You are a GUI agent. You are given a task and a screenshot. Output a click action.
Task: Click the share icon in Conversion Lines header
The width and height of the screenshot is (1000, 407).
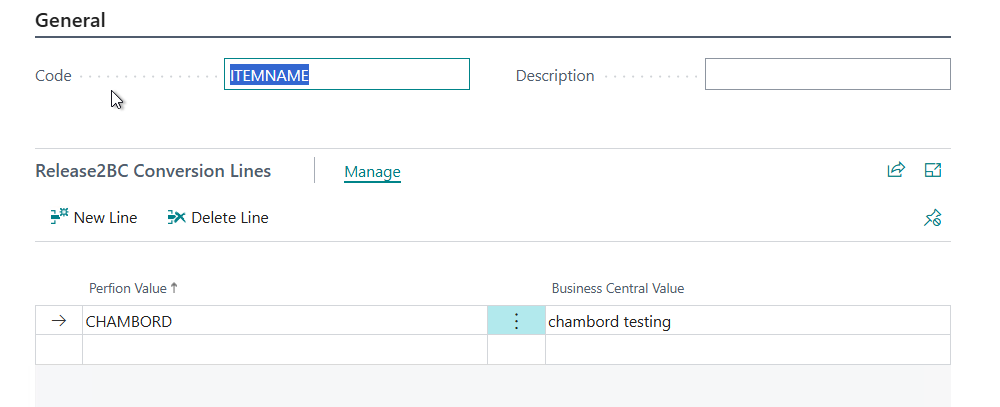click(x=896, y=170)
